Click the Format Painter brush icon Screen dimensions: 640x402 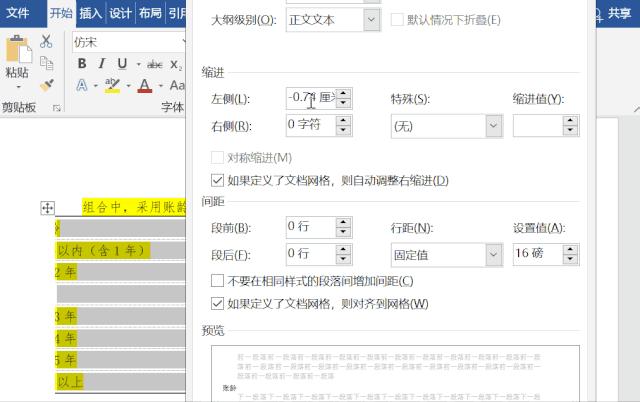coord(47,85)
